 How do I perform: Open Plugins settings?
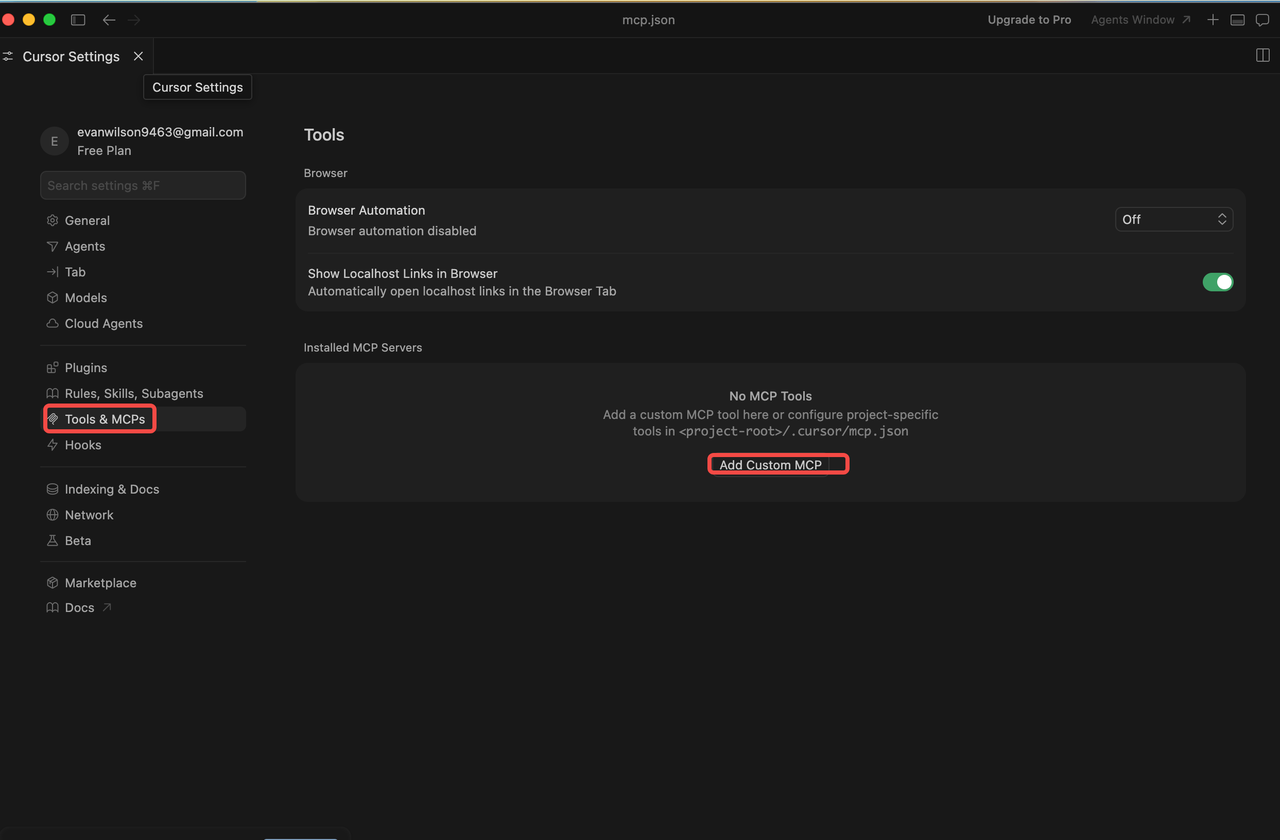[86, 368]
